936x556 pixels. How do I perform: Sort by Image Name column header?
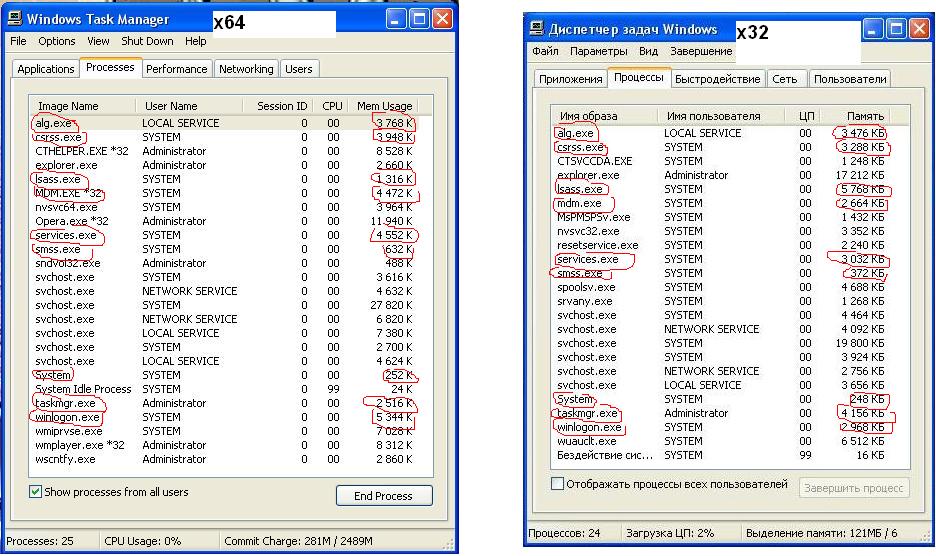82,106
